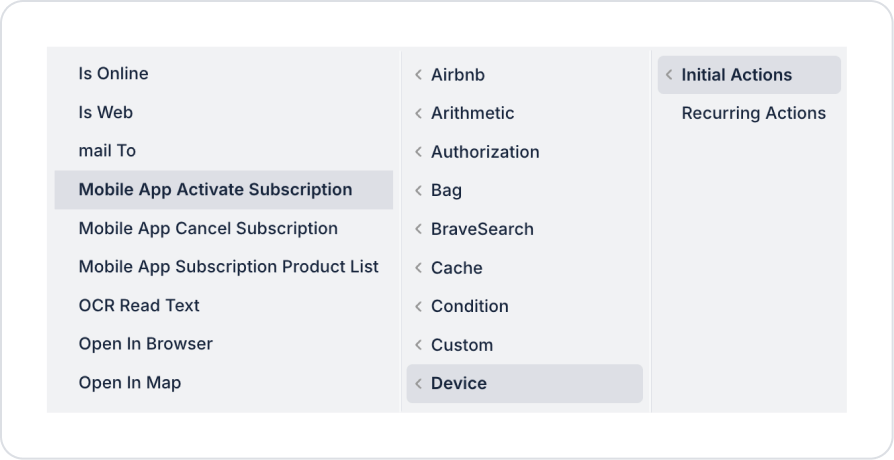Click the chevron beside Cache

click(418, 268)
